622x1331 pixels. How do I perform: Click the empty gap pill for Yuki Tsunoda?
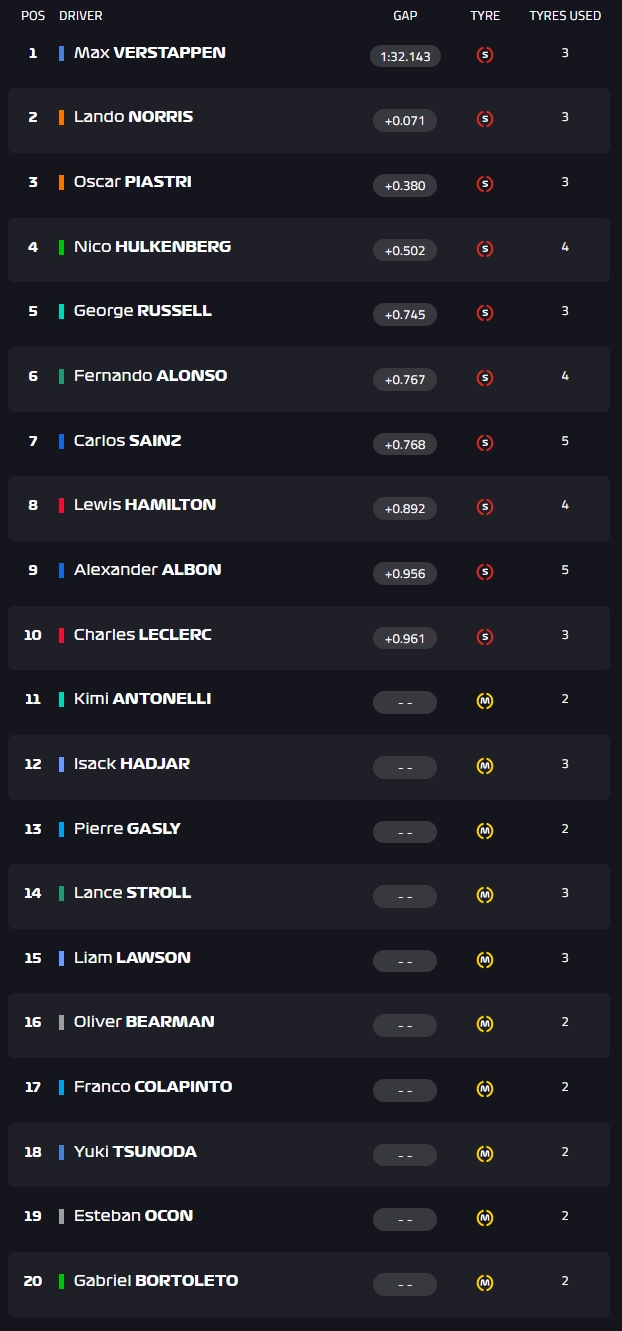[405, 1154]
